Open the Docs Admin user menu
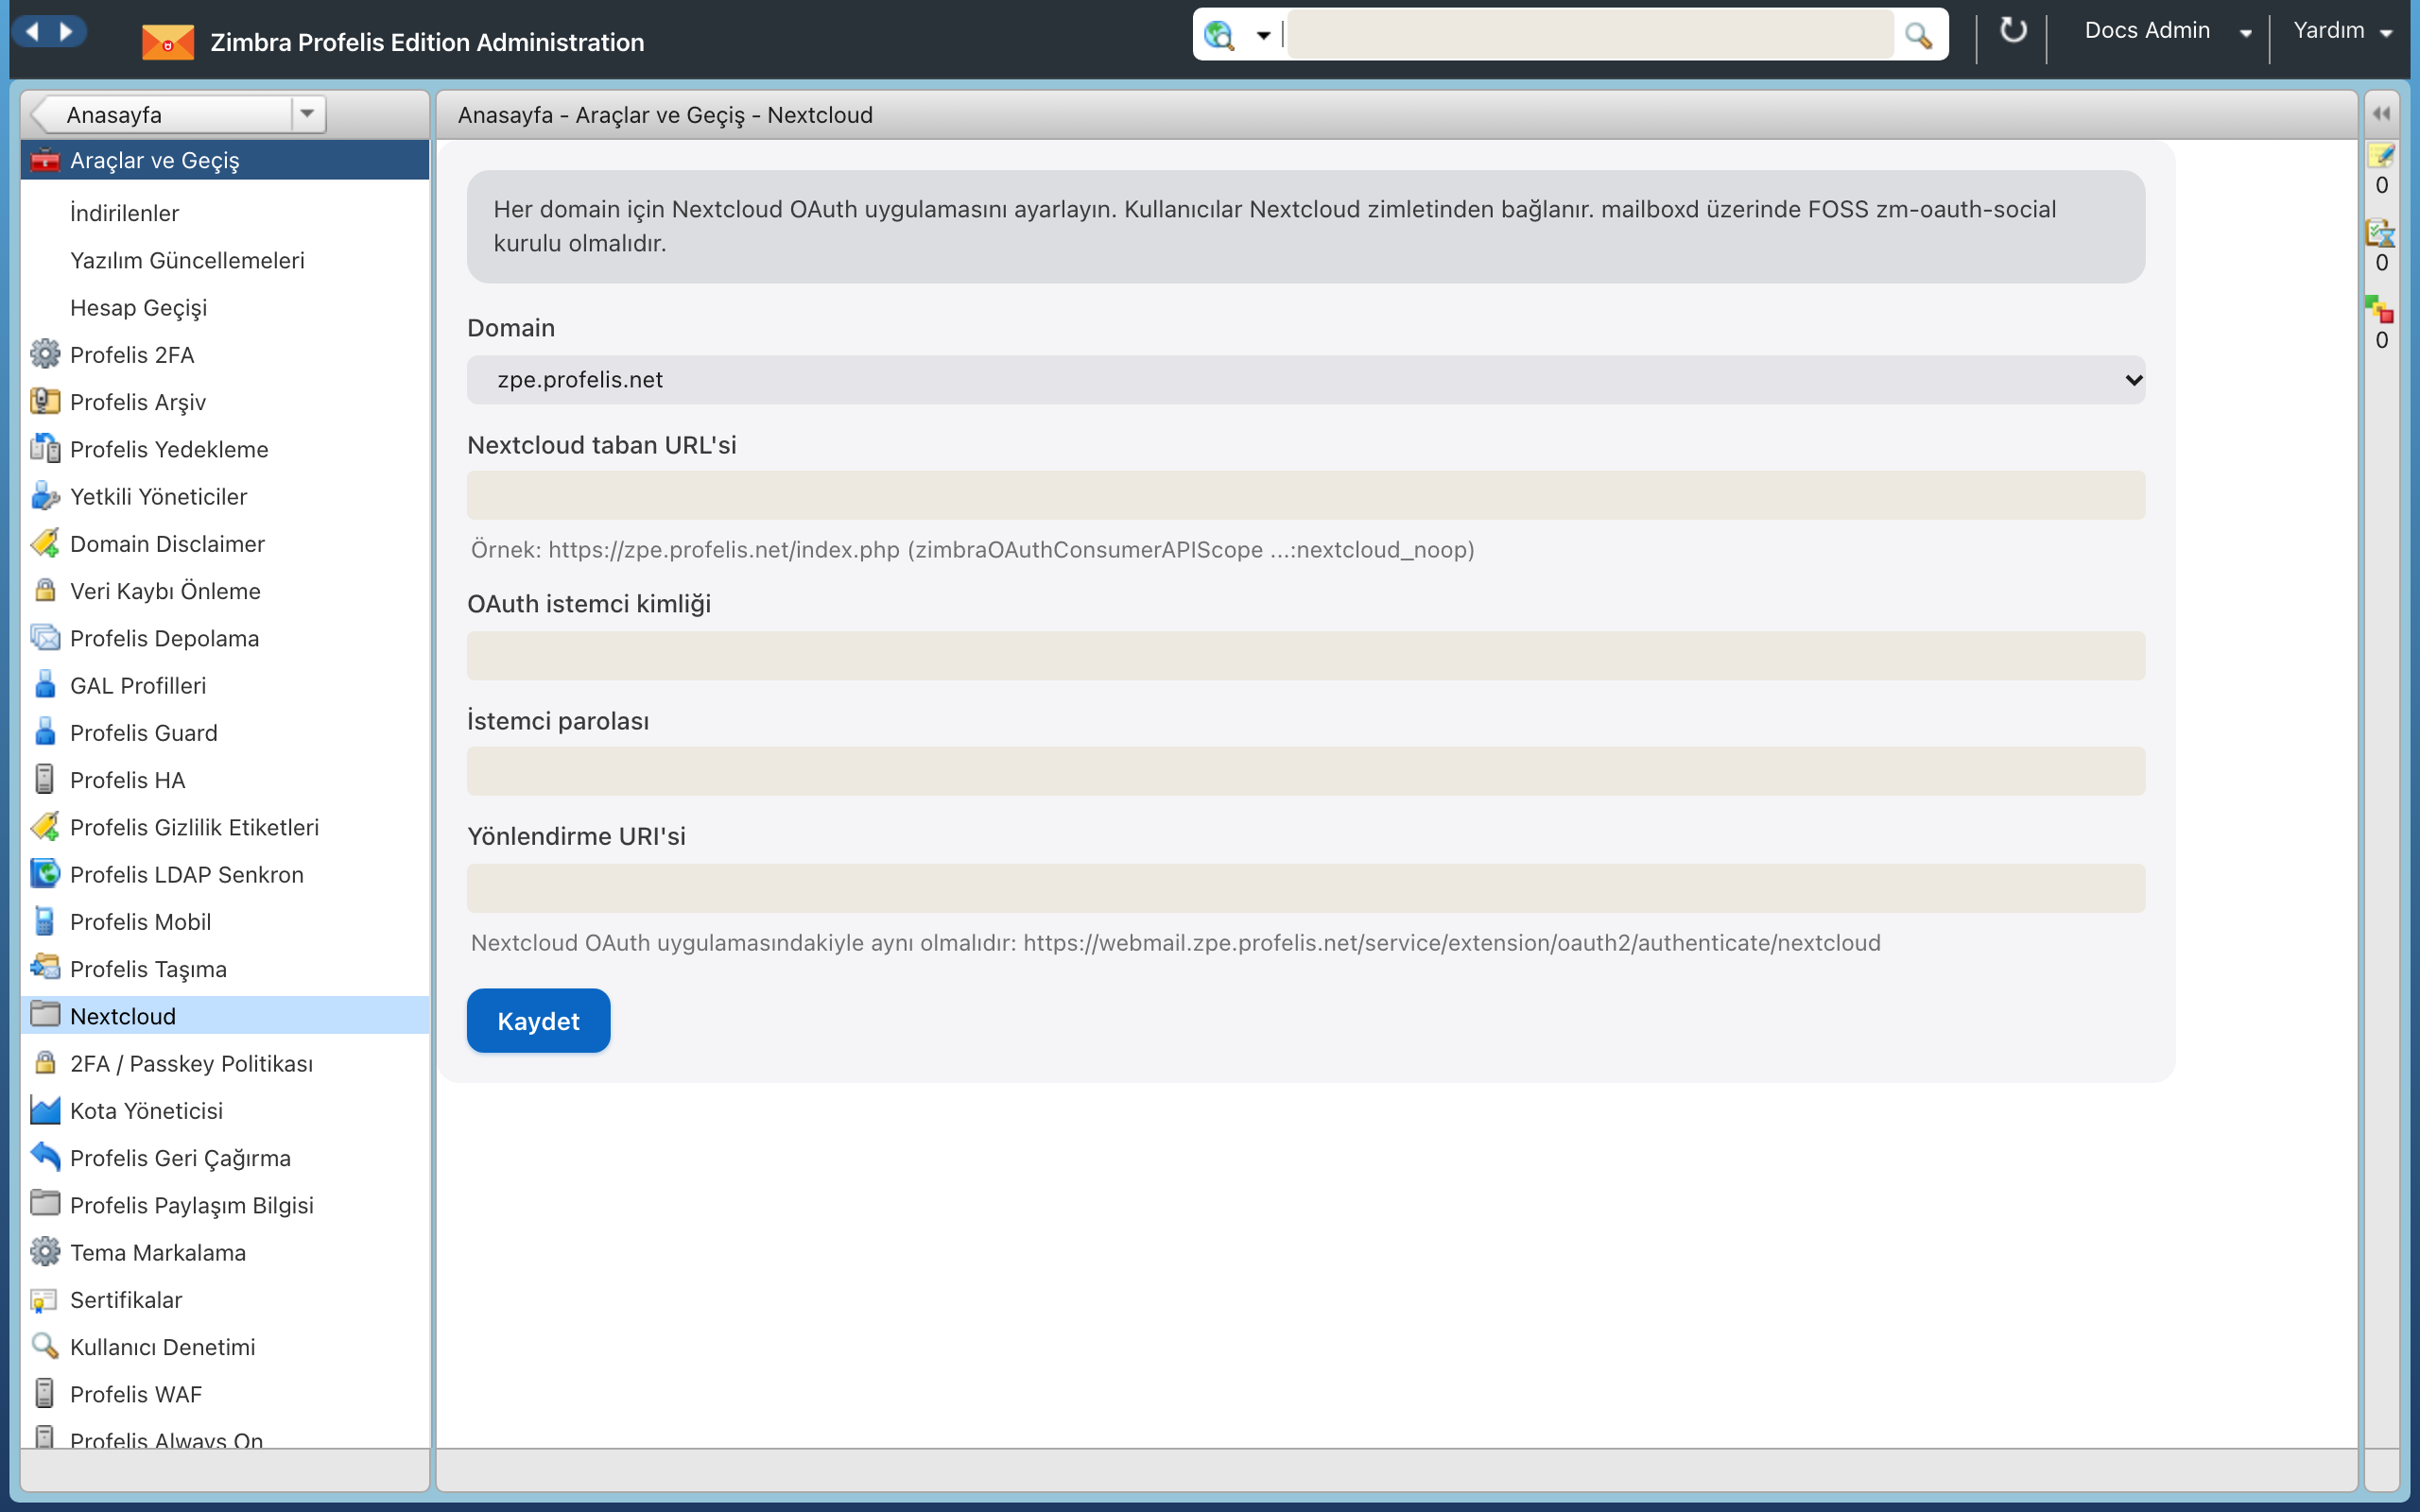Screen dimensions: 2420x1512 pyautogui.click(x=2167, y=31)
